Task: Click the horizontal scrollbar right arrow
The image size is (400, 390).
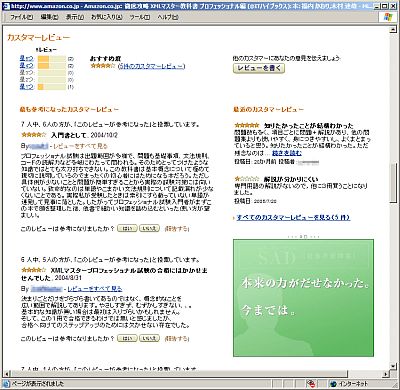Action: 385,374
